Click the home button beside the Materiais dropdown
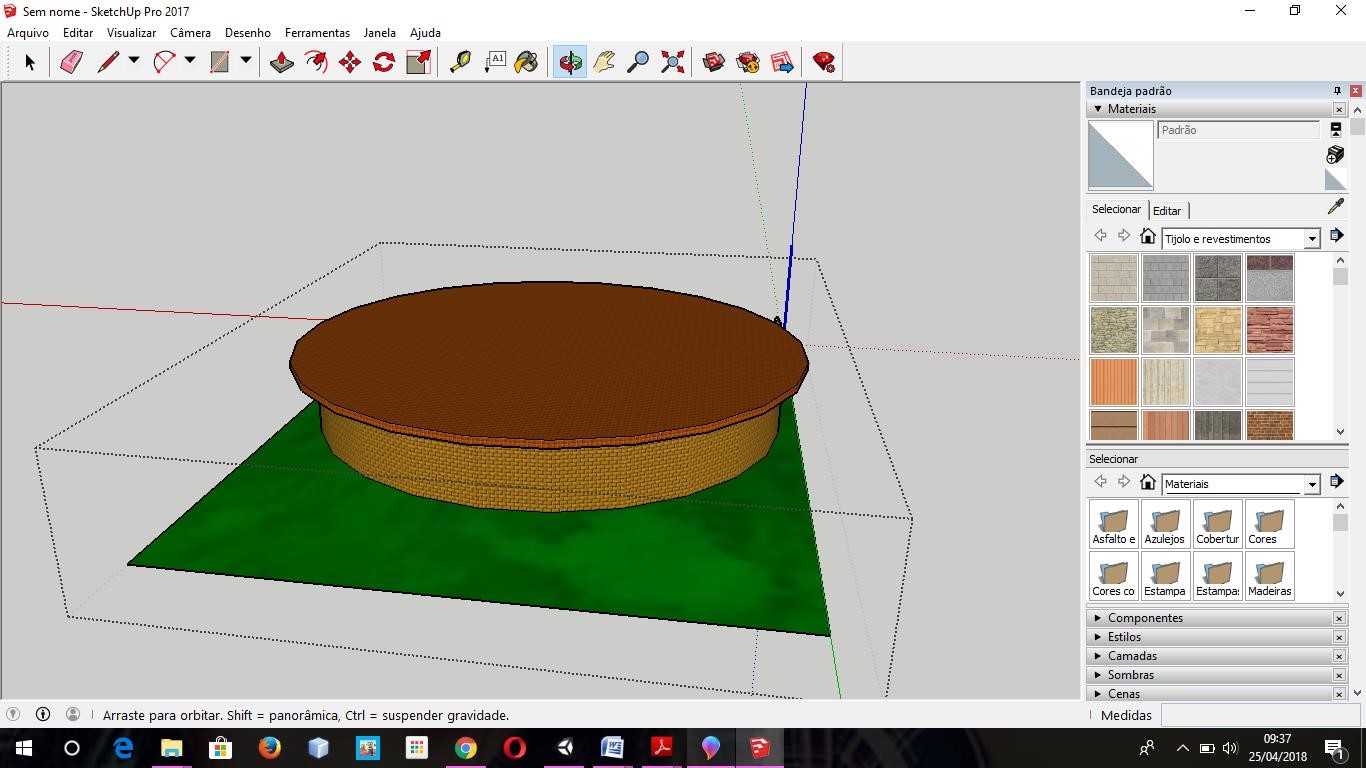The height and width of the screenshot is (768, 1366). (1148, 483)
